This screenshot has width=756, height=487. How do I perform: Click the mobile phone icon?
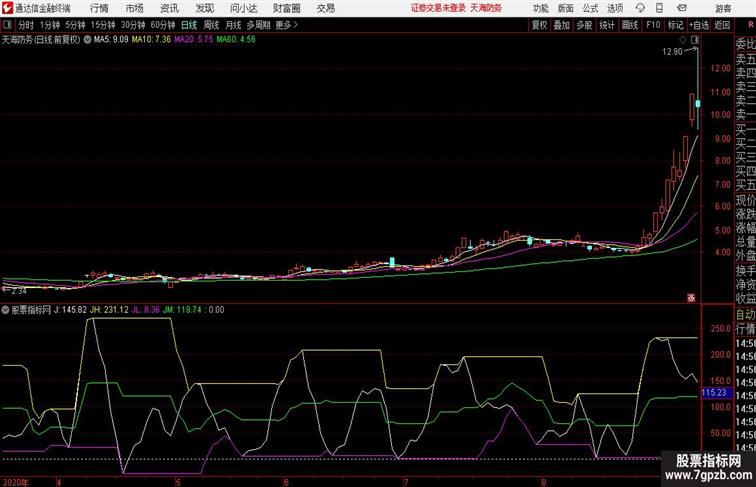659,8
